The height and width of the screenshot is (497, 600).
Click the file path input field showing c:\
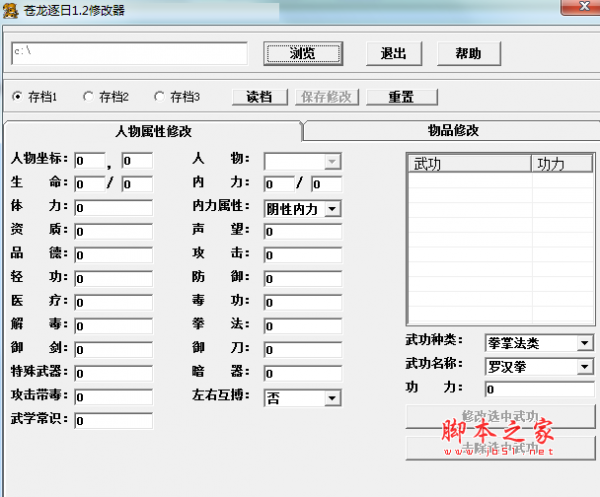[x=129, y=53]
